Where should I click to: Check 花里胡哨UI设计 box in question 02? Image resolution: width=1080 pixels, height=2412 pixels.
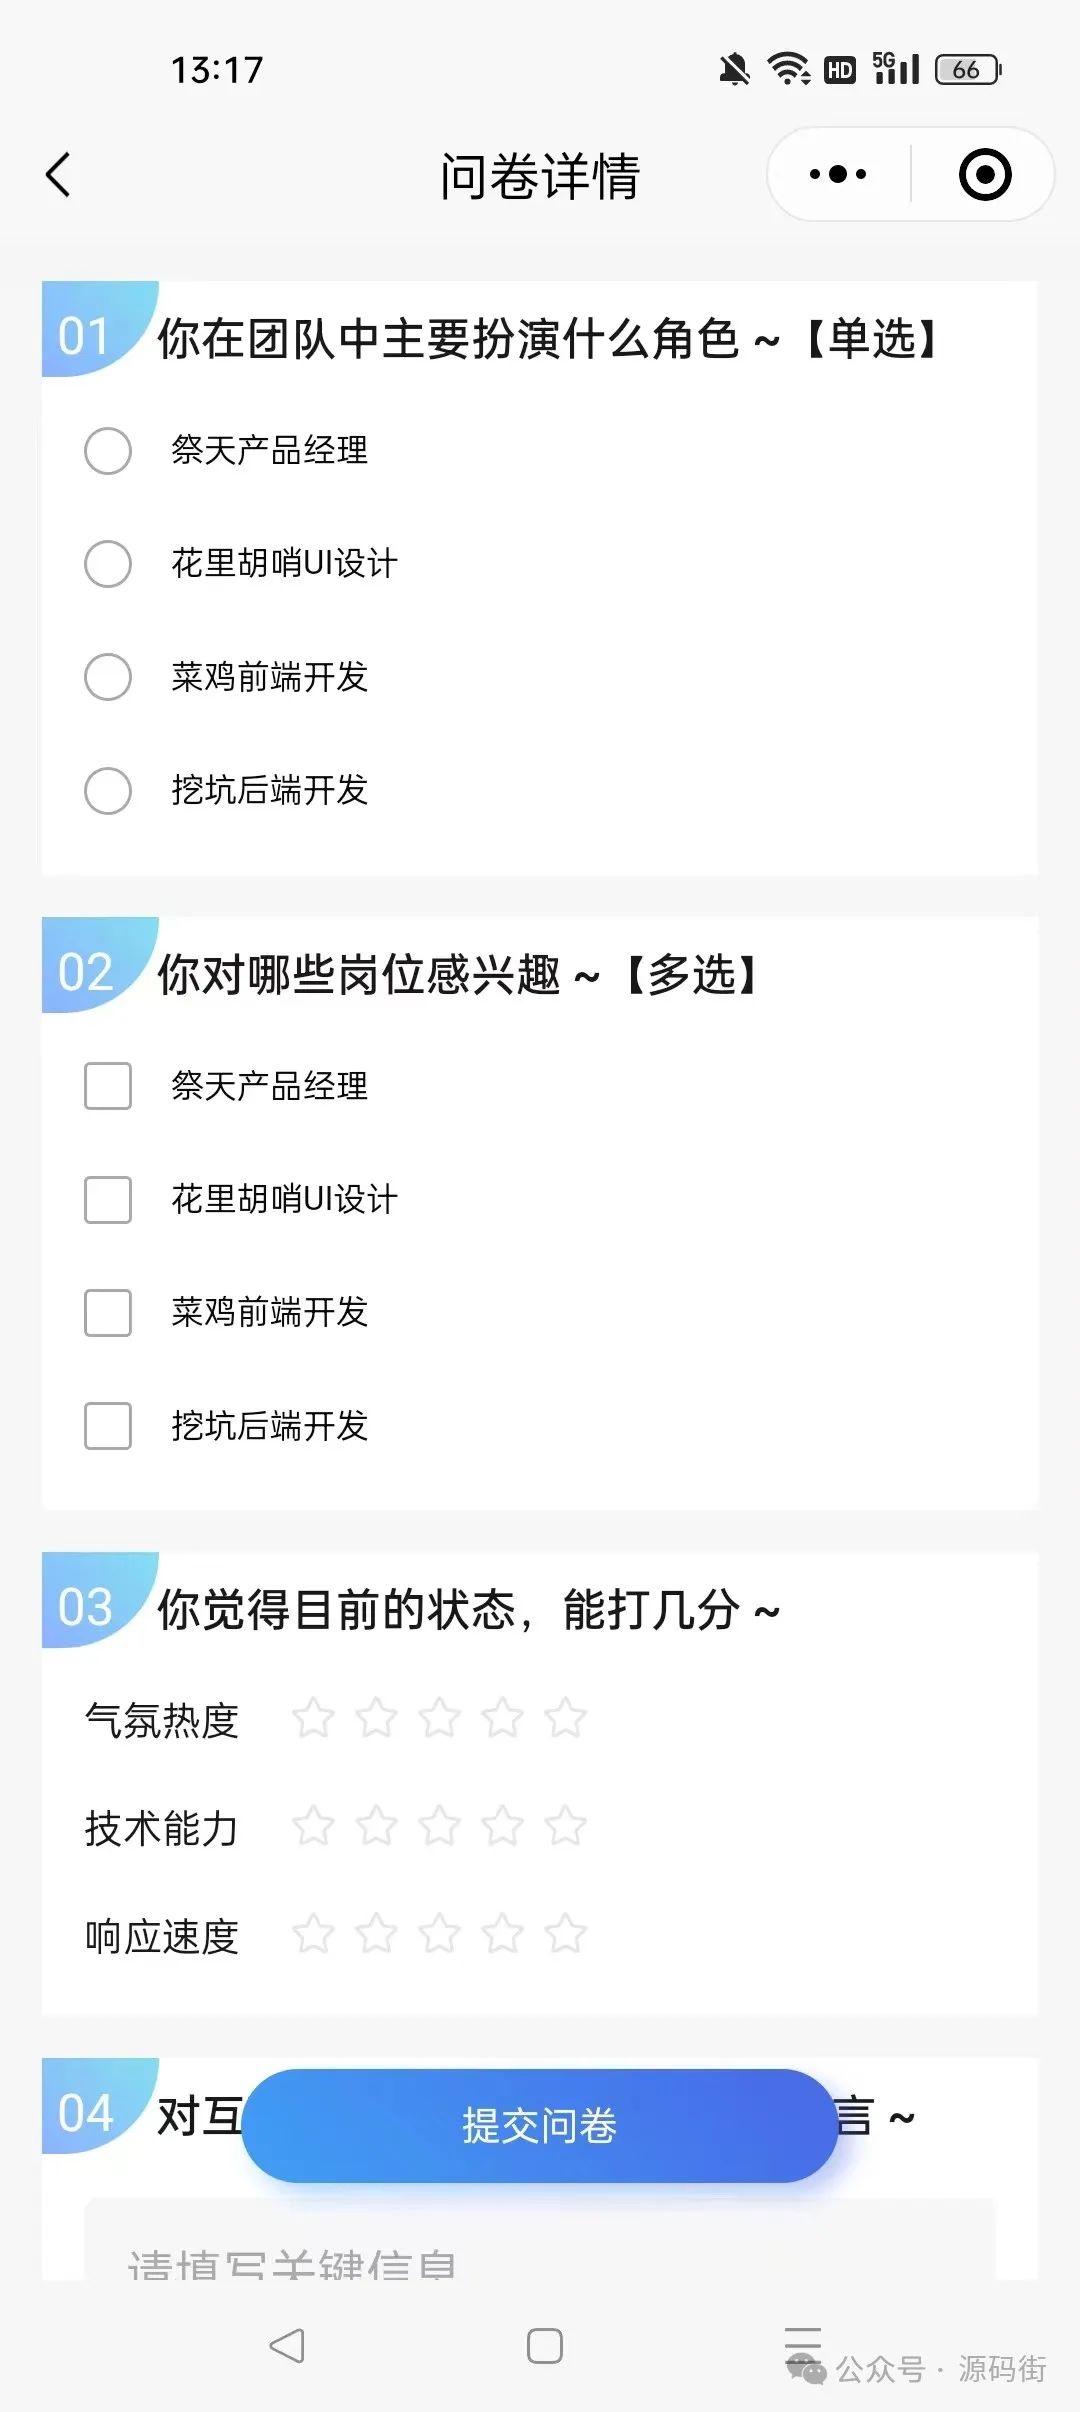coord(108,1199)
